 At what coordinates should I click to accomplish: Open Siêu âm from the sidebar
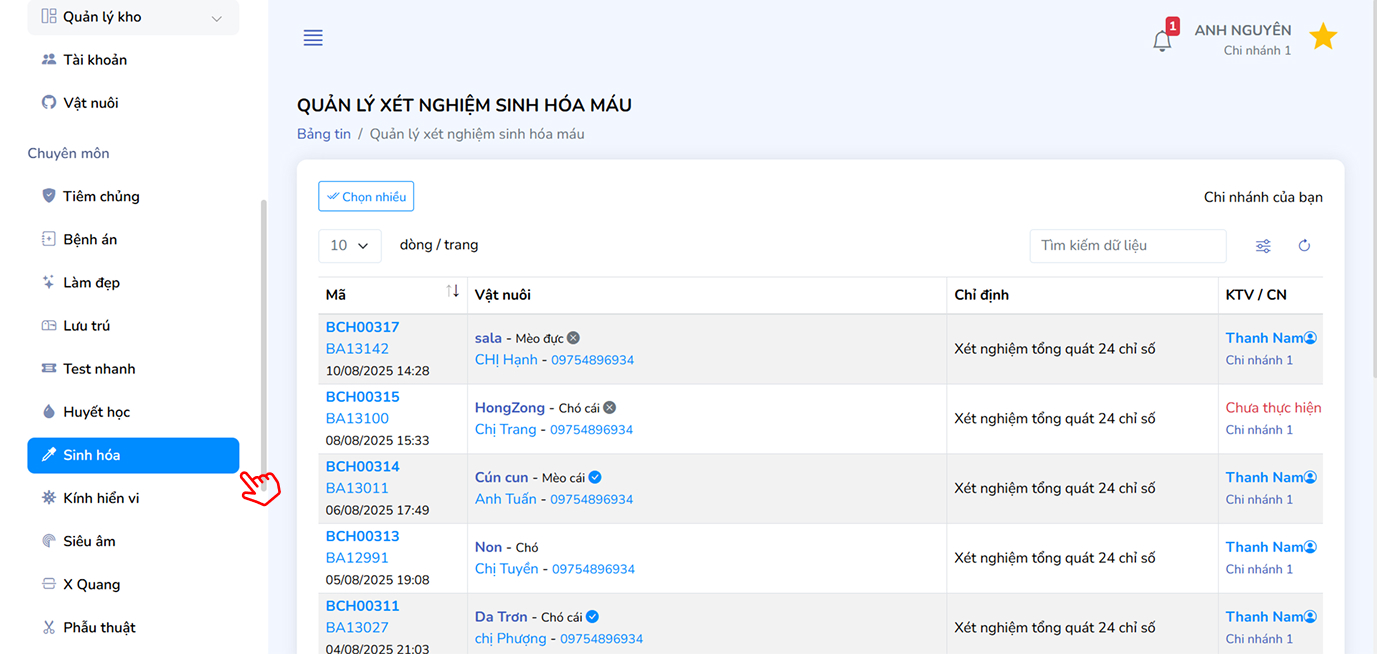pos(89,541)
